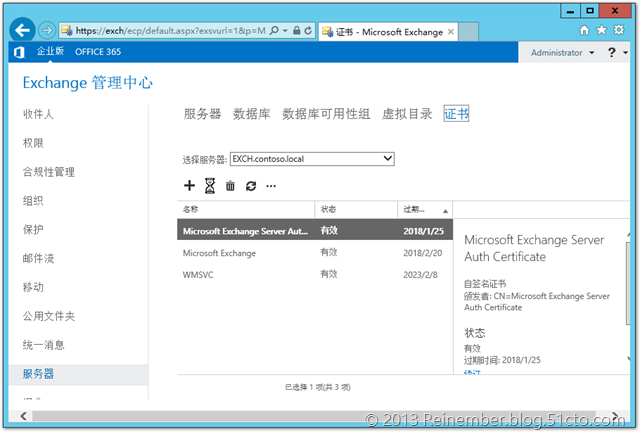Open the three-dot more options menu

[x=271, y=186]
